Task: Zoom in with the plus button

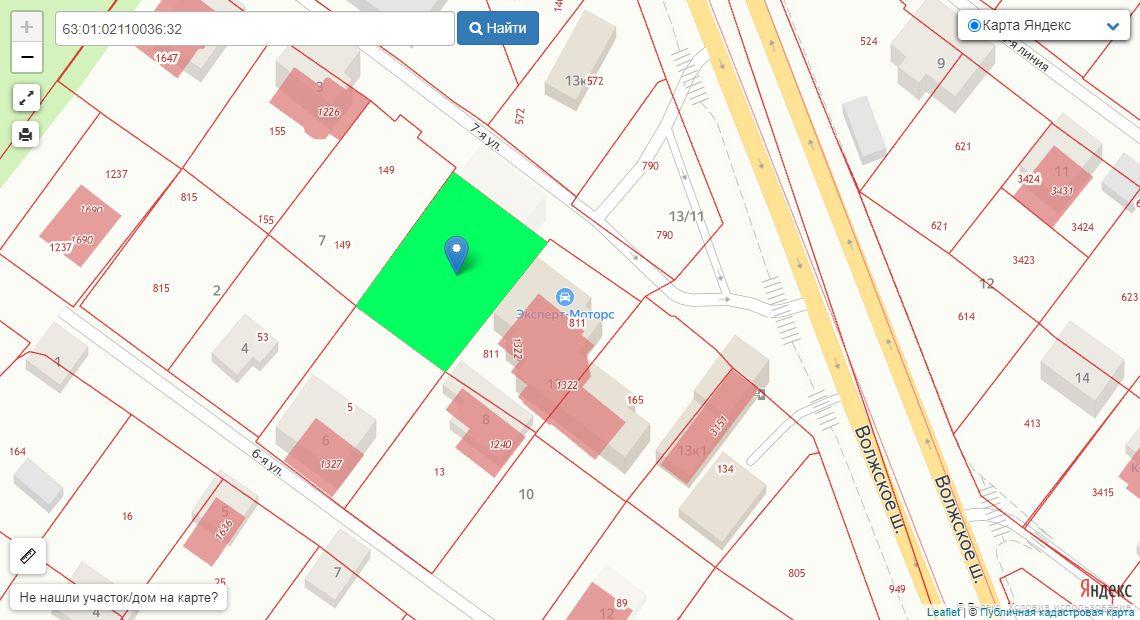Action: [x=26, y=28]
